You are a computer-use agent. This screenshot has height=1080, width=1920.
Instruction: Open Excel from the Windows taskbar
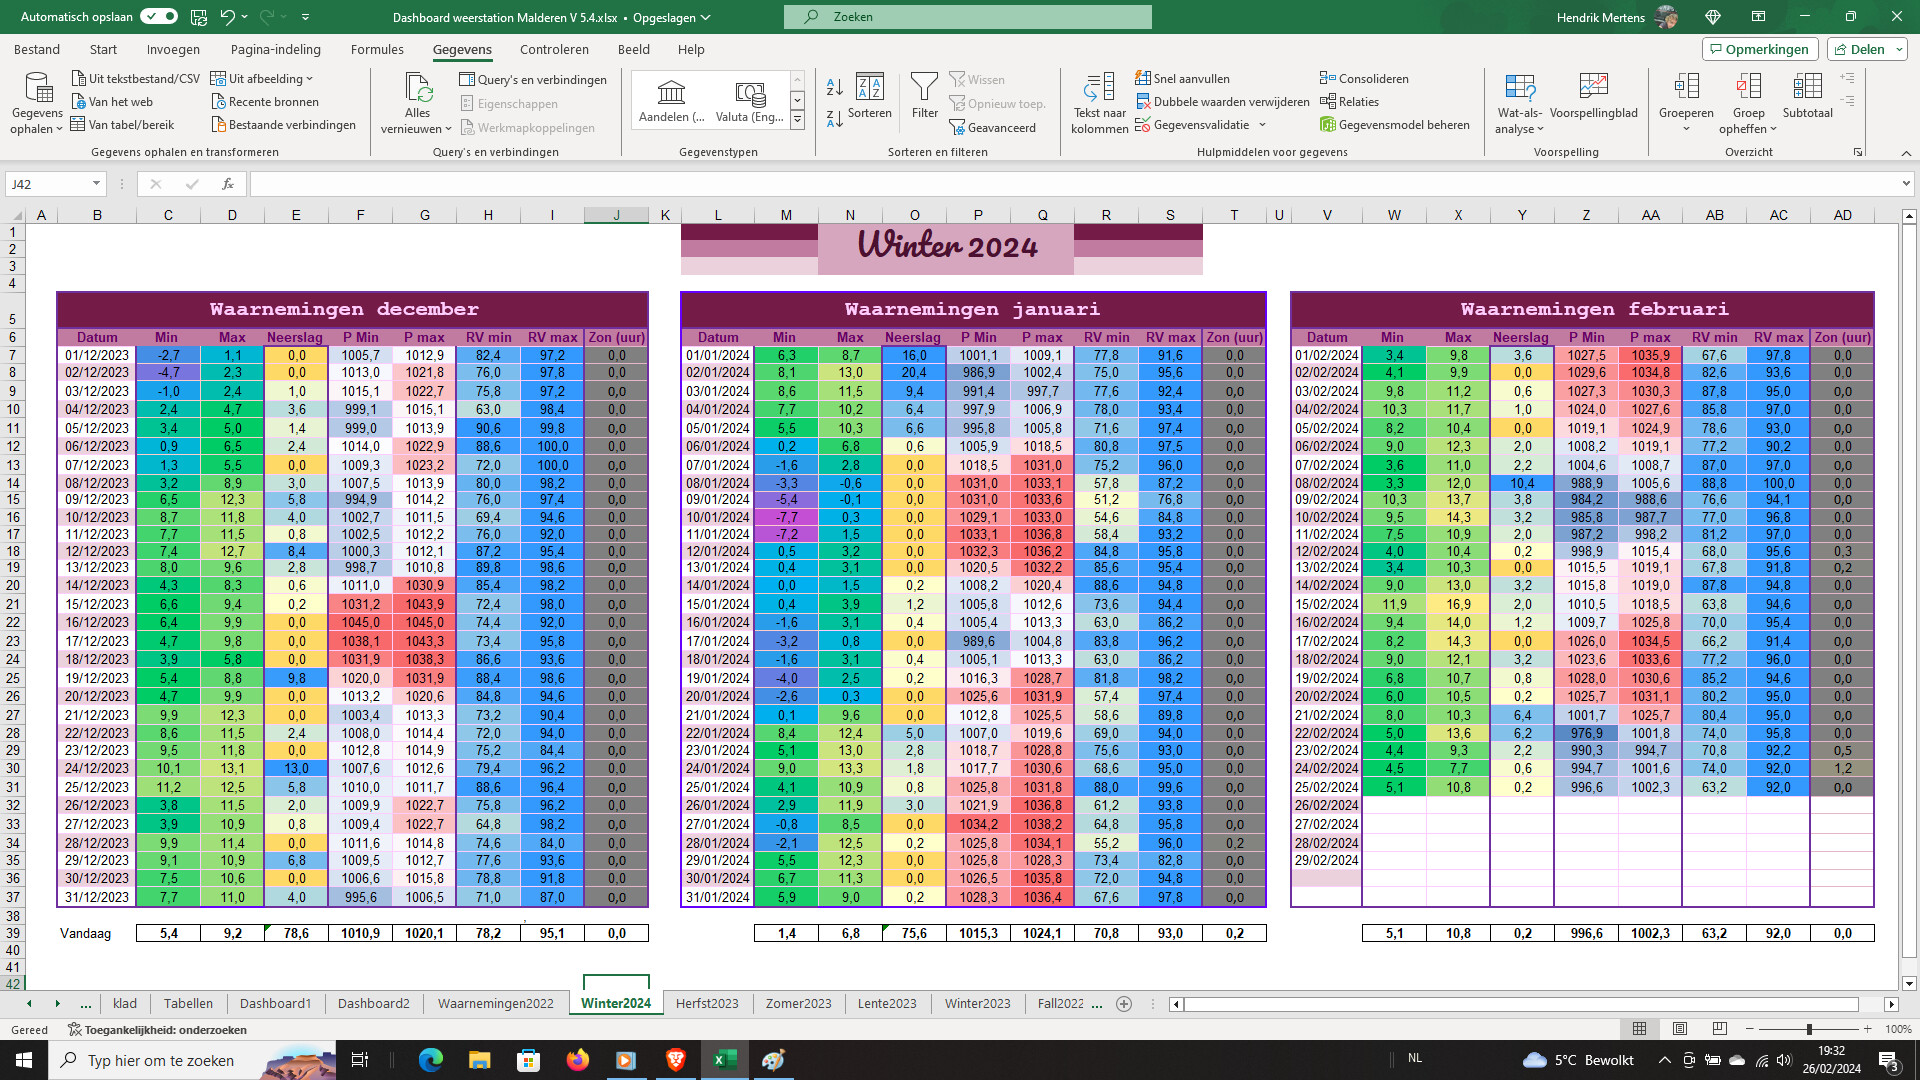point(725,1060)
